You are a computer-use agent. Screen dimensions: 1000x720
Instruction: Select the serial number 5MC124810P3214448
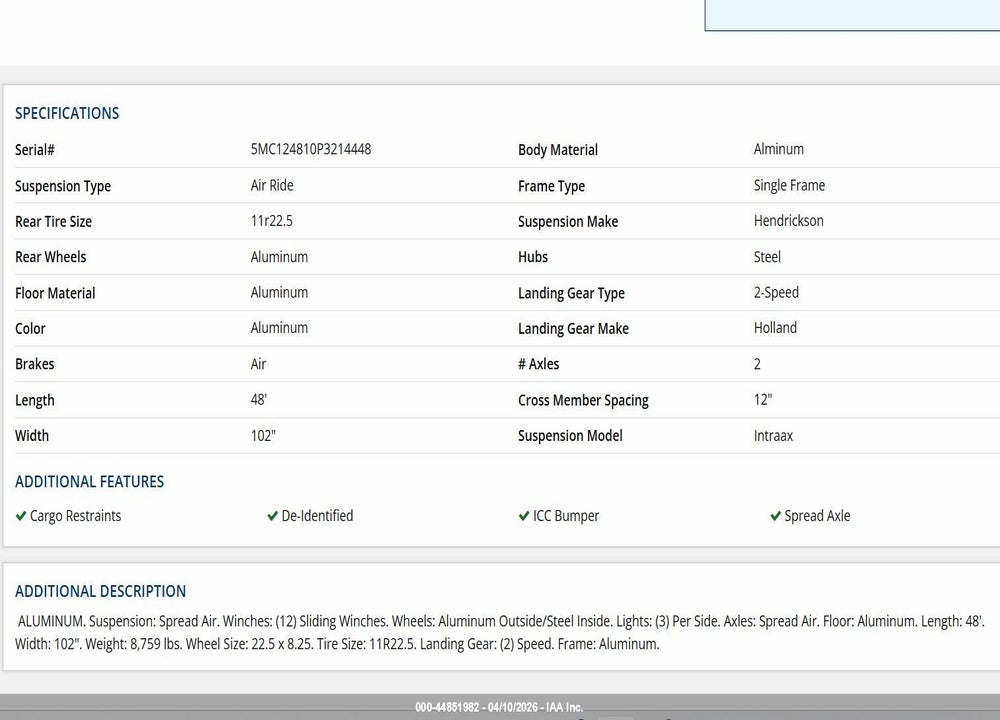point(311,149)
